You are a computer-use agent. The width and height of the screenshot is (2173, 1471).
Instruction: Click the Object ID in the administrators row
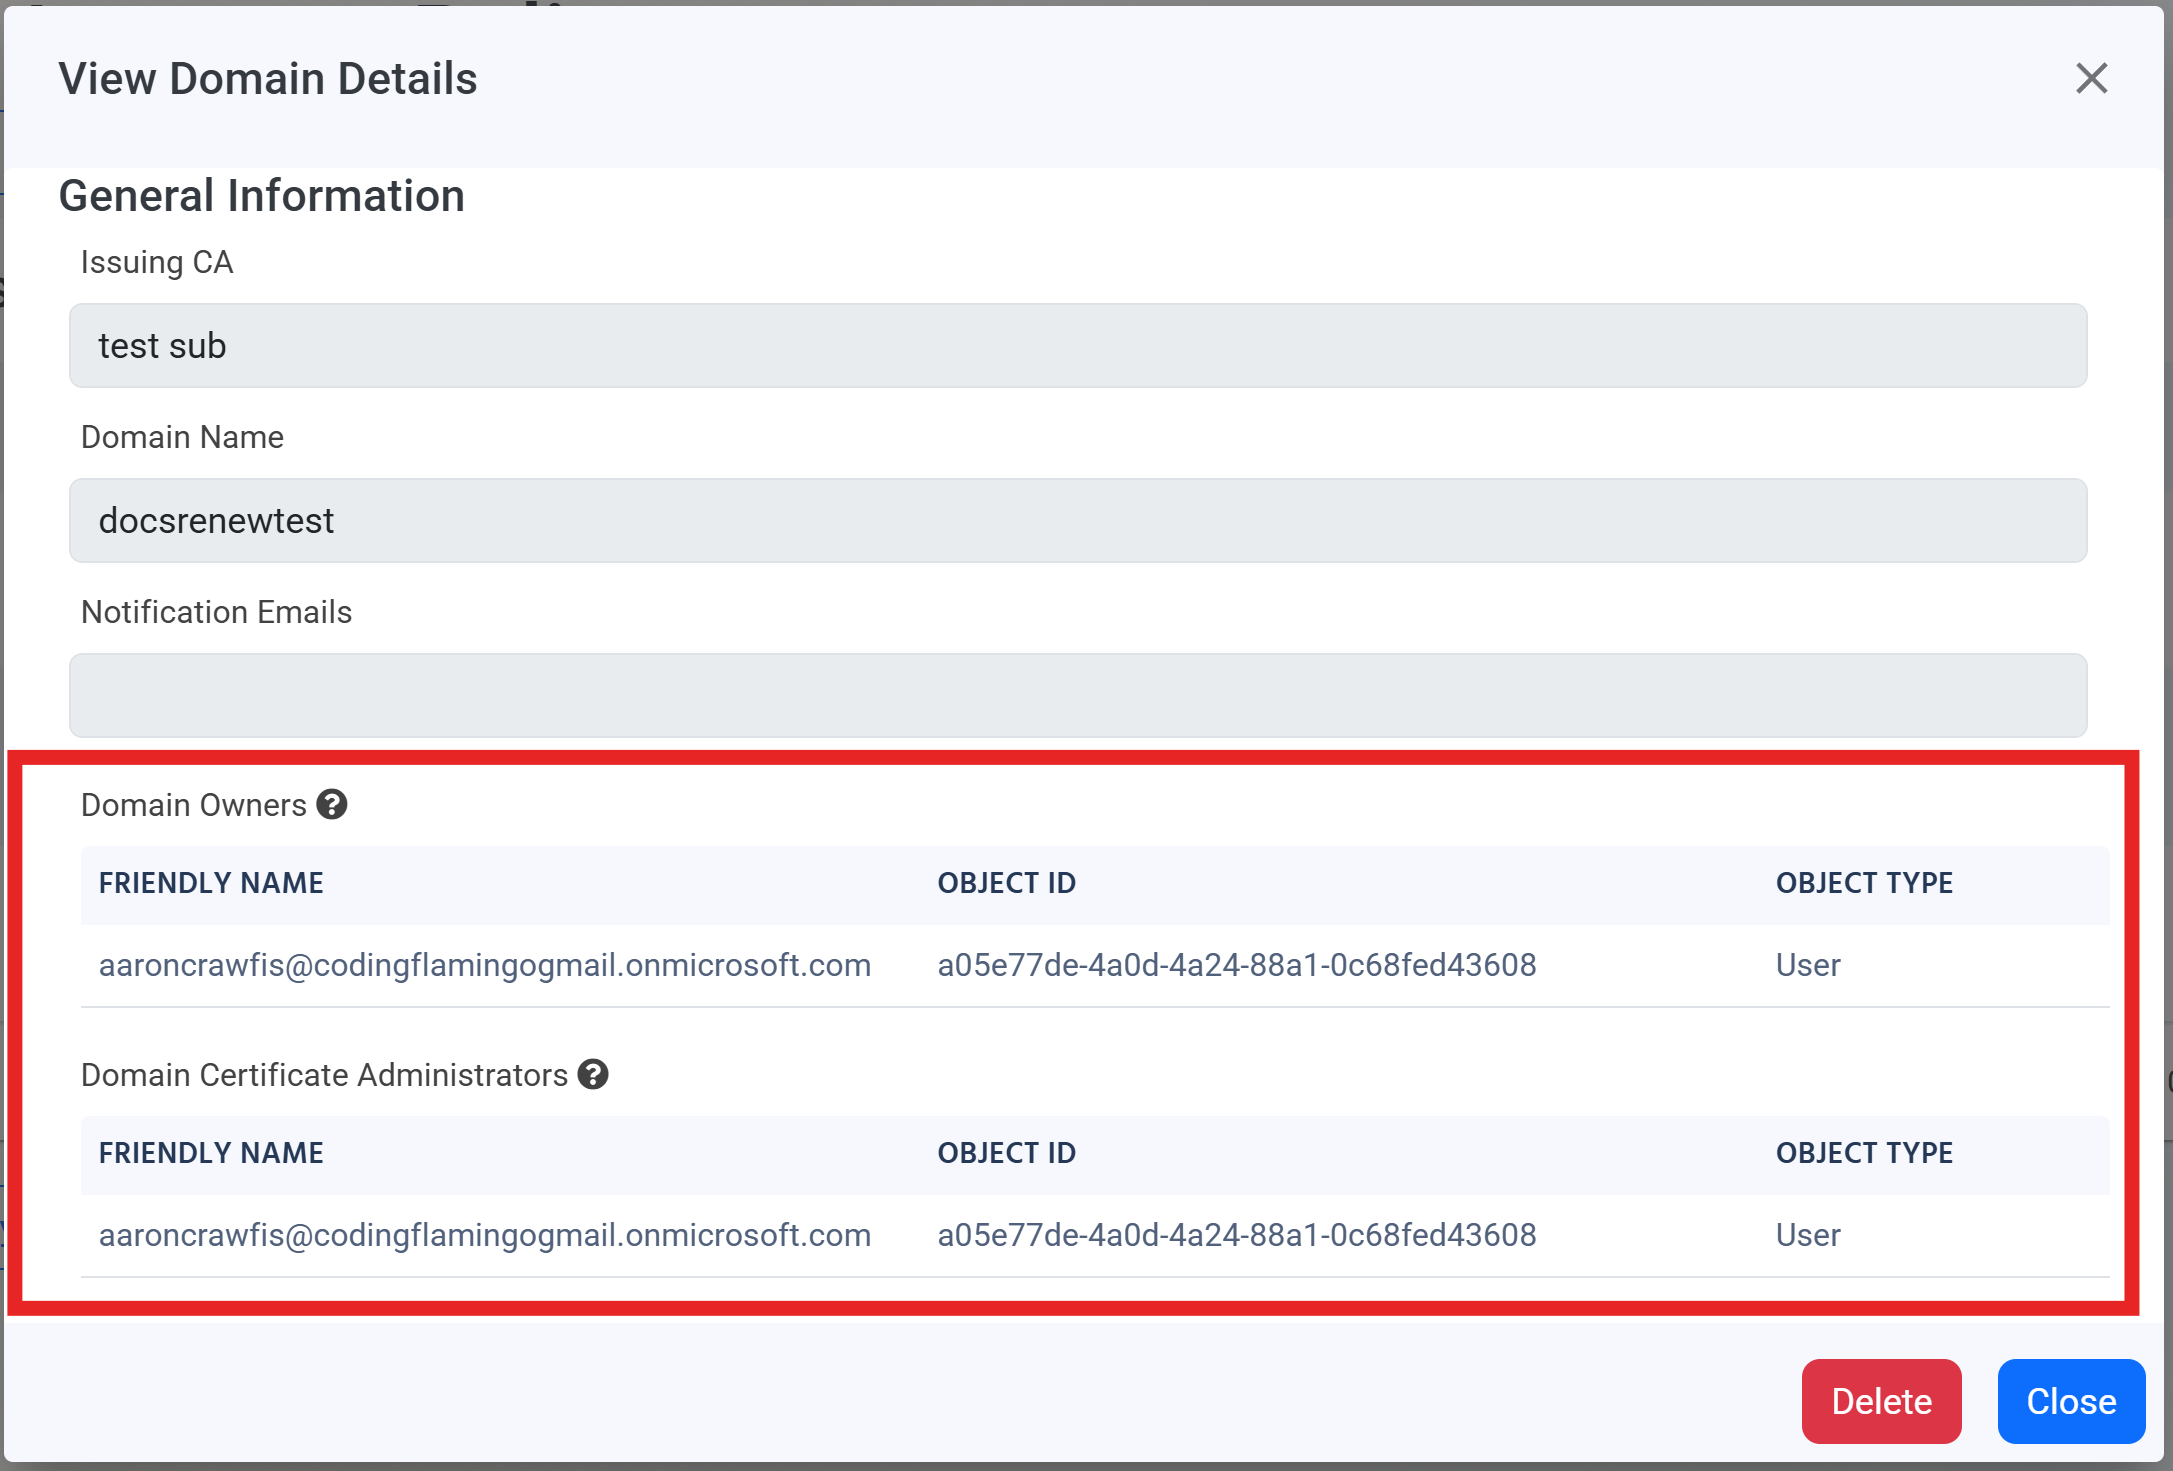click(1236, 1234)
